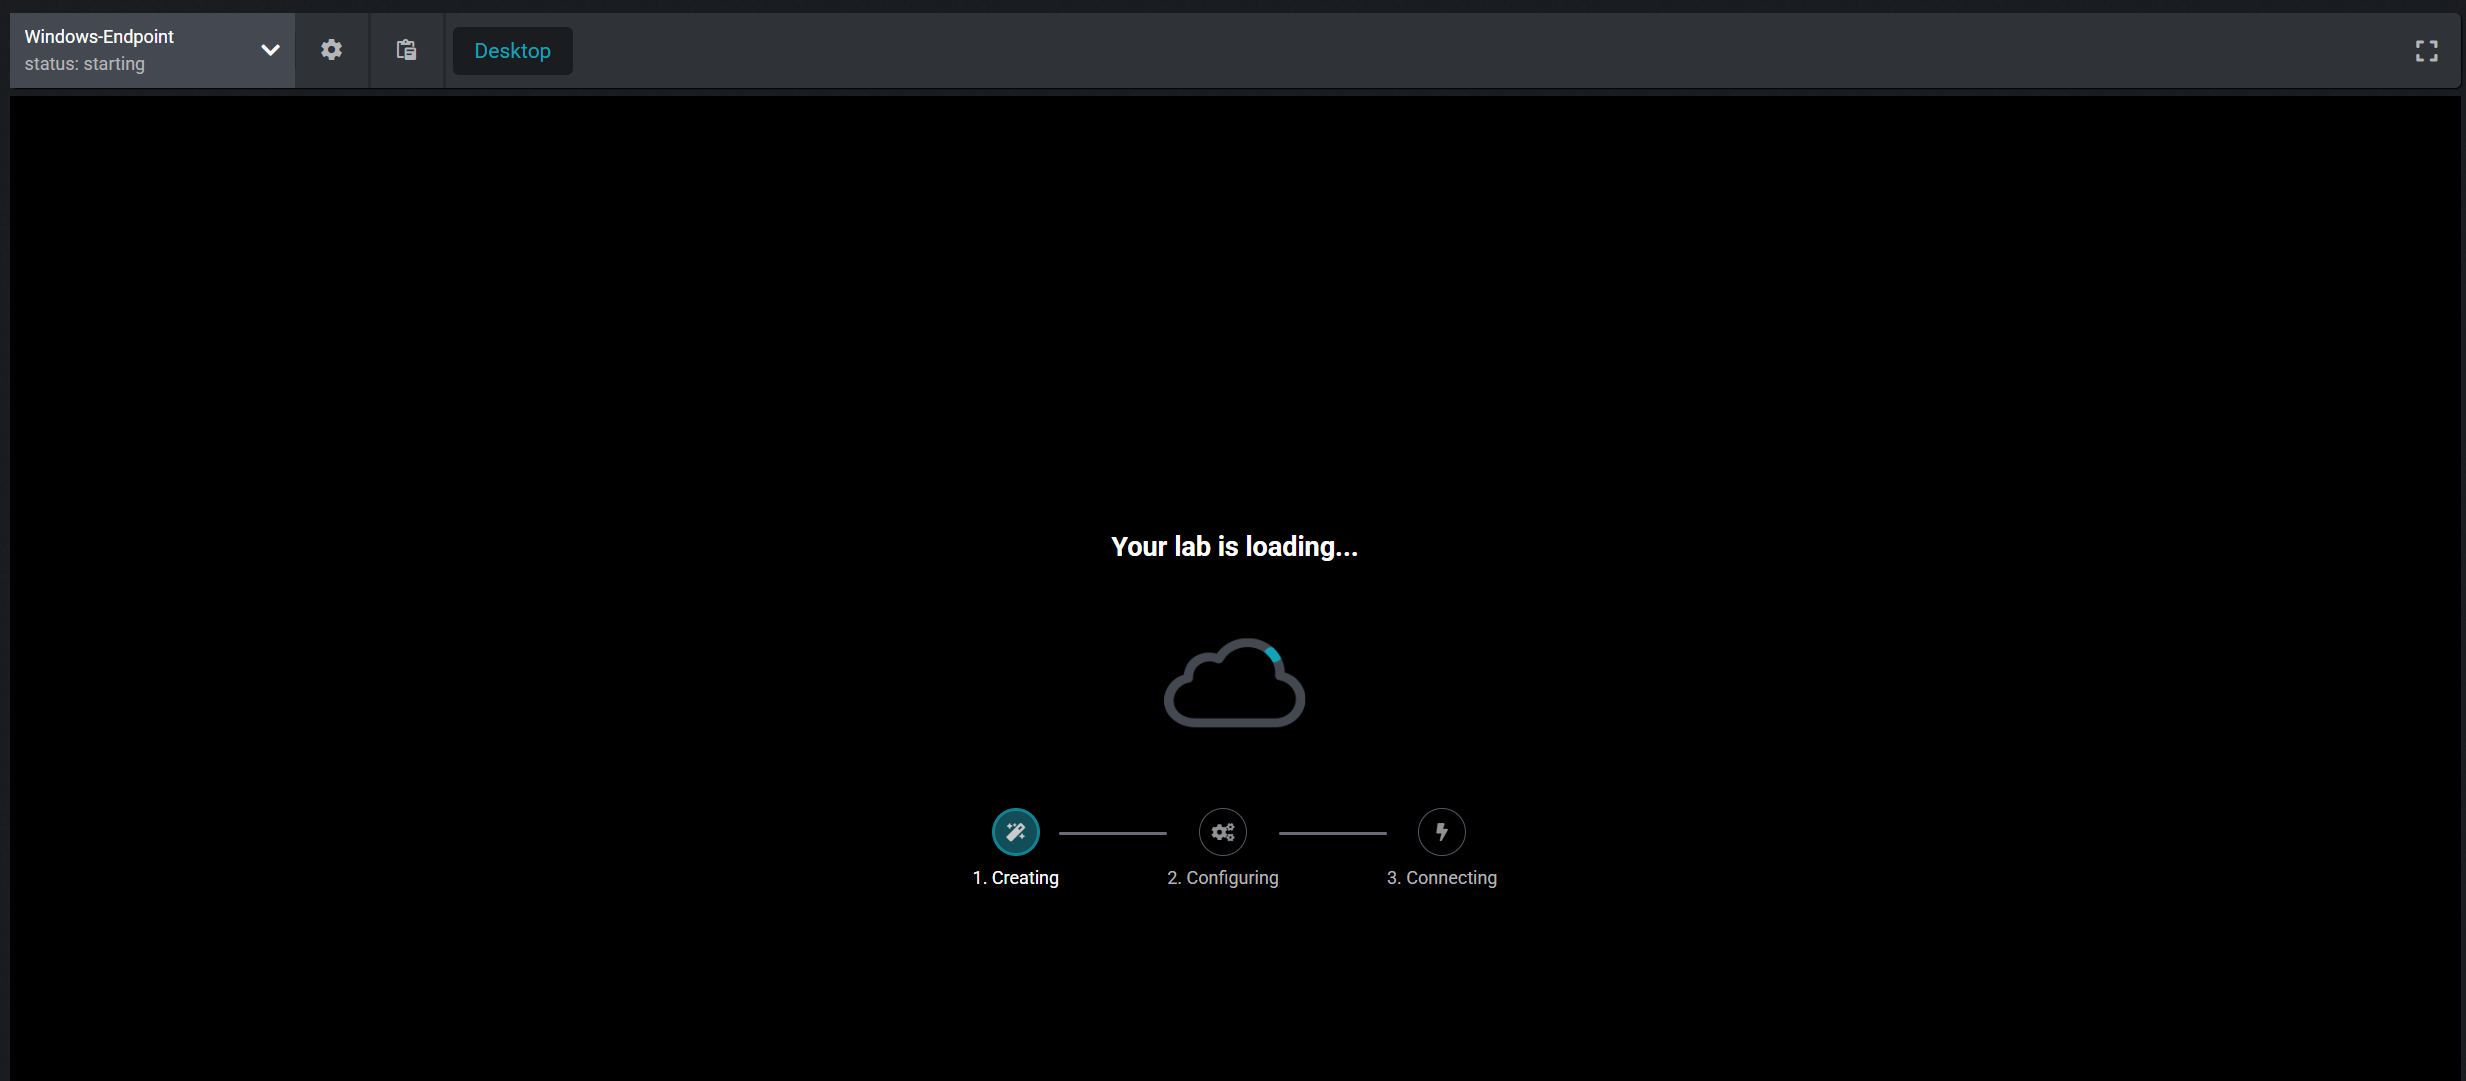This screenshot has width=2466, height=1081.
Task: Click the clipboard paste icon
Action: coord(406,50)
